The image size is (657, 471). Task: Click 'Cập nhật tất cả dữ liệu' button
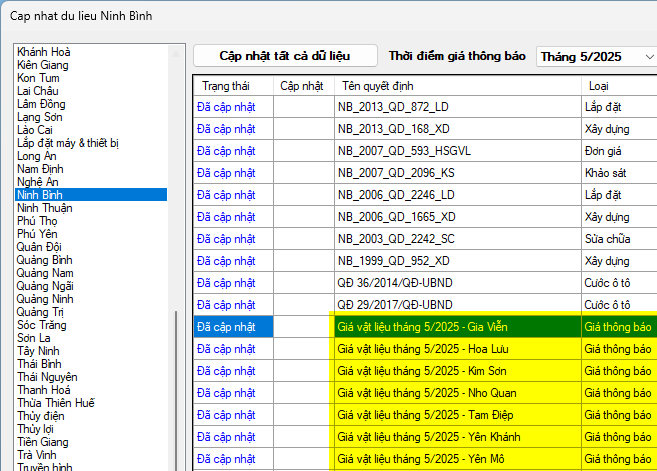(x=285, y=56)
